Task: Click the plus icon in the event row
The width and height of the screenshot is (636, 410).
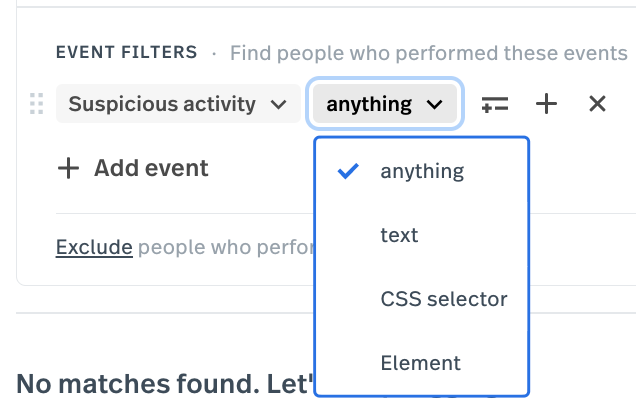Action: point(546,104)
